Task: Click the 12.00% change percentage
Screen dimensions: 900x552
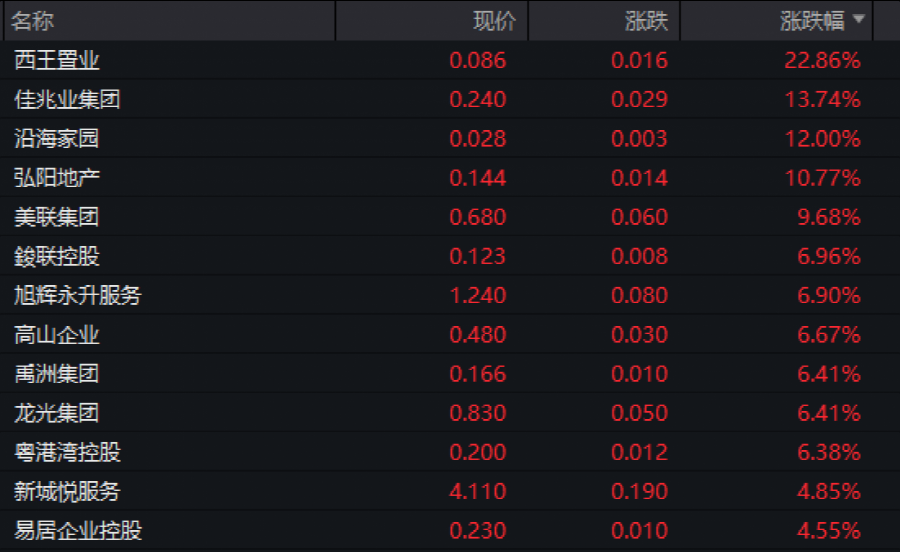Action: (x=823, y=138)
